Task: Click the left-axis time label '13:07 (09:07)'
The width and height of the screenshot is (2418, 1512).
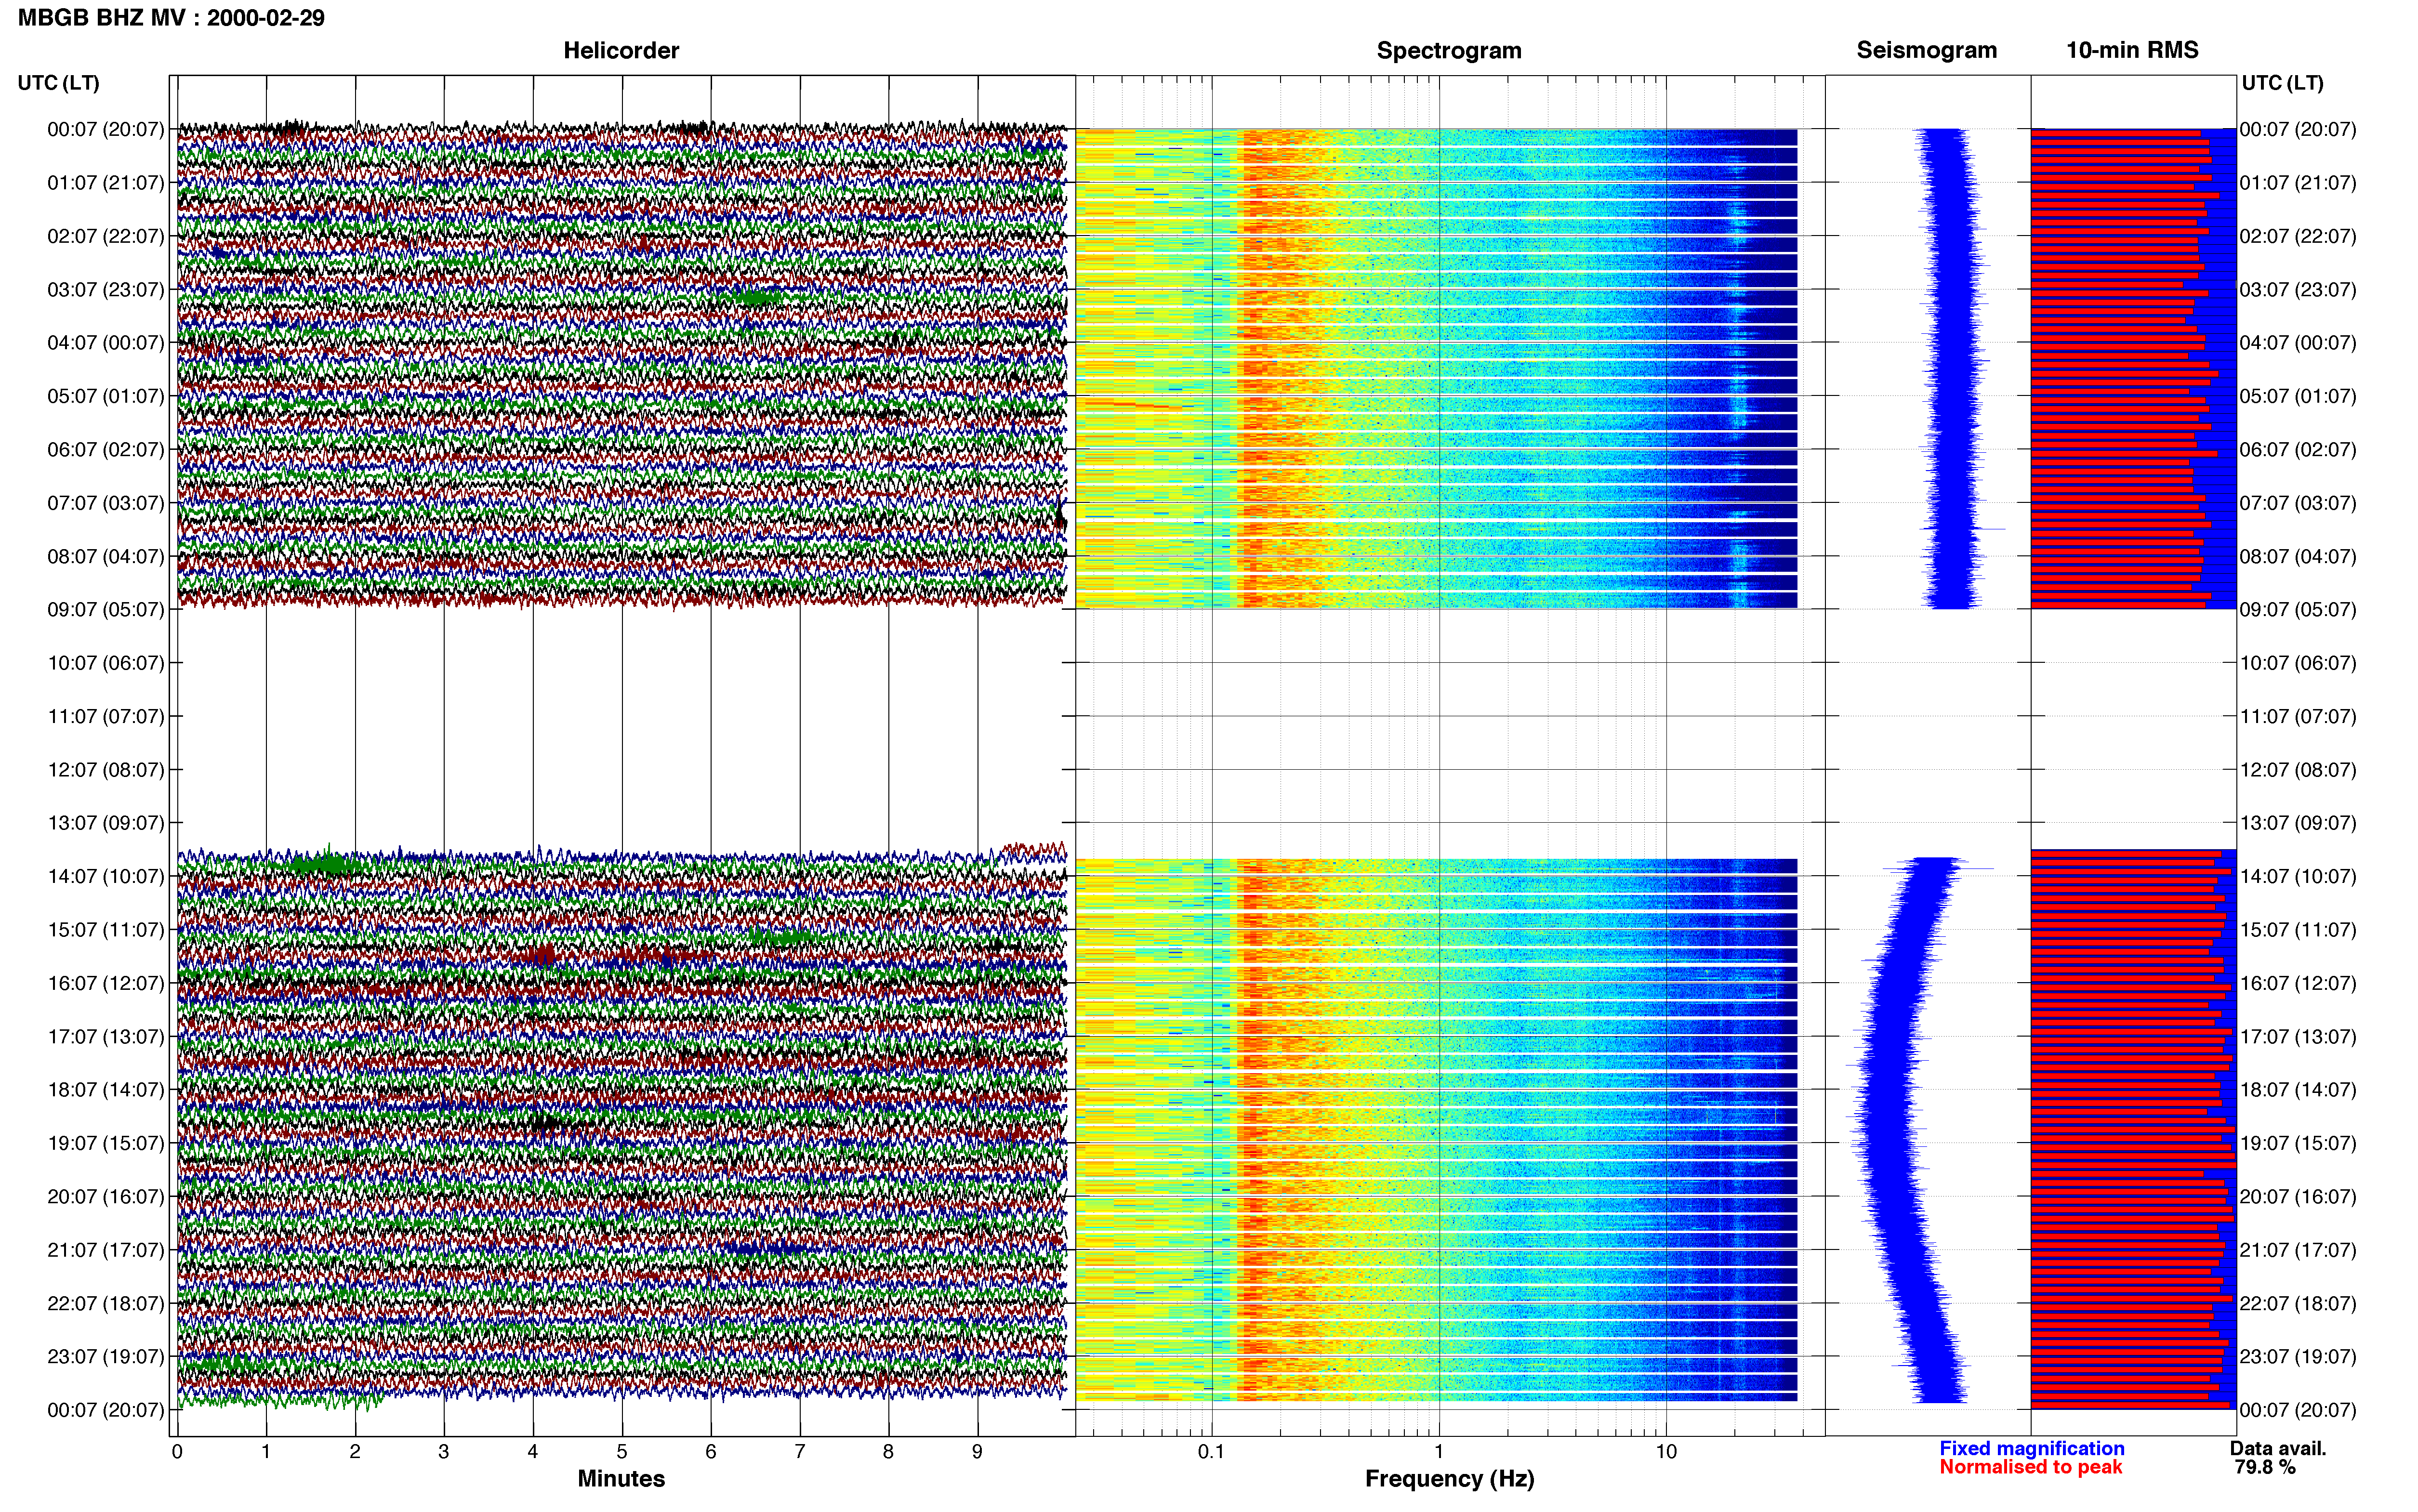Action: click(x=106, y=823)
